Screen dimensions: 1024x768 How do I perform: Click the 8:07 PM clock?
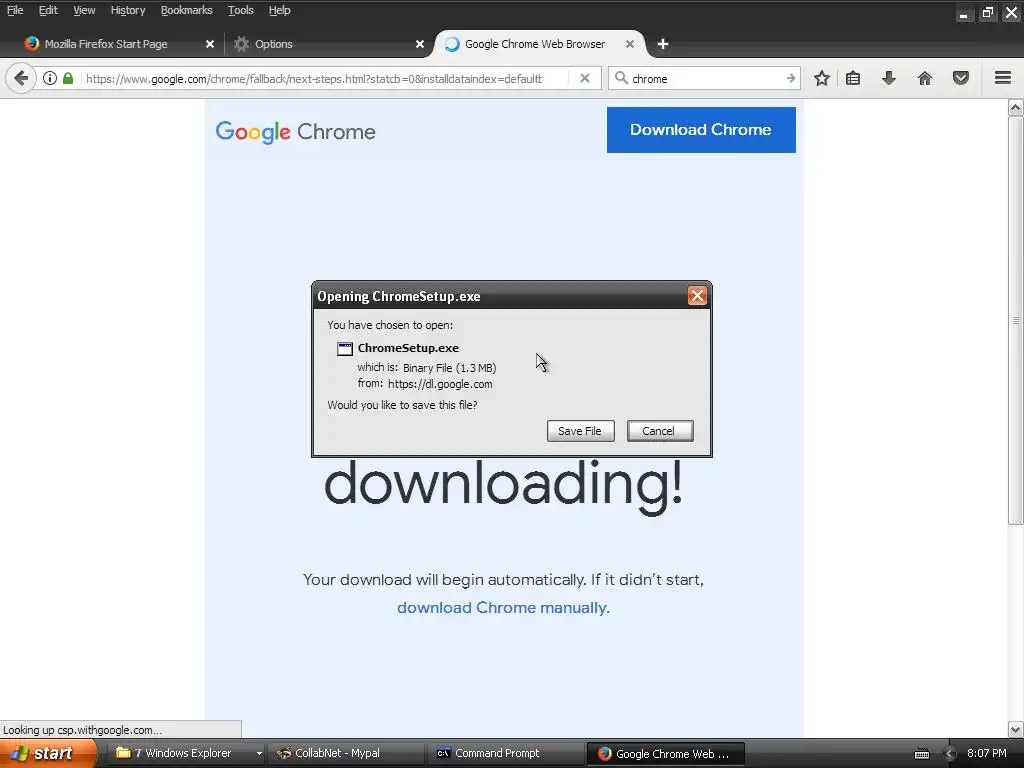click(987, 753)
